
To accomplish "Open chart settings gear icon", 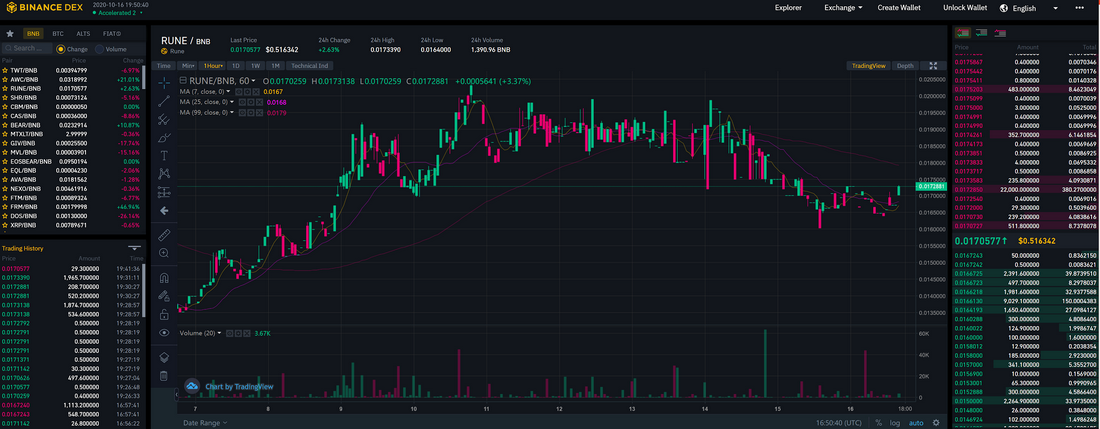I will [935, 423].
